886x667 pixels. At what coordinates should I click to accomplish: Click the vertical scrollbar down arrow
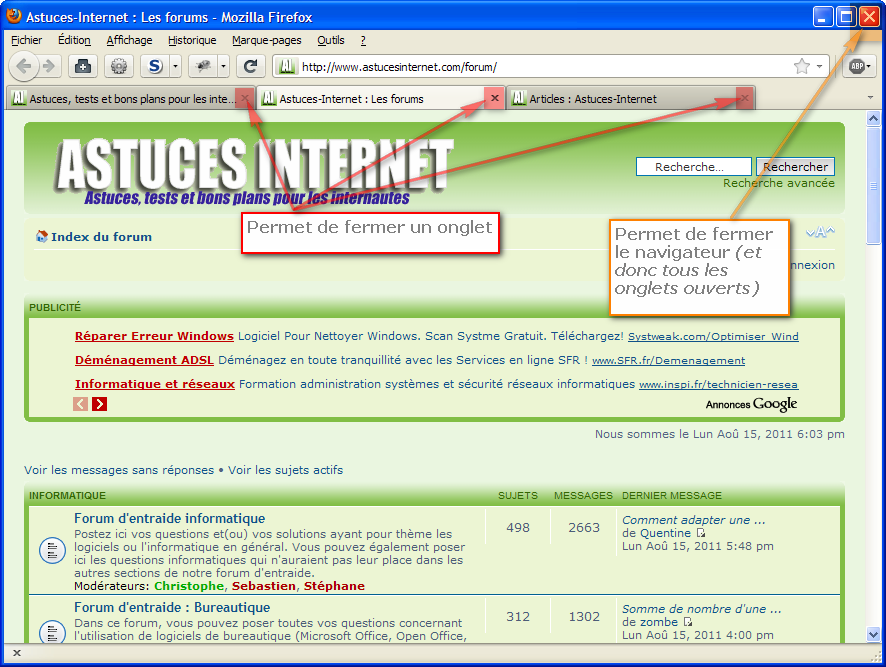(x=873, y=634)
